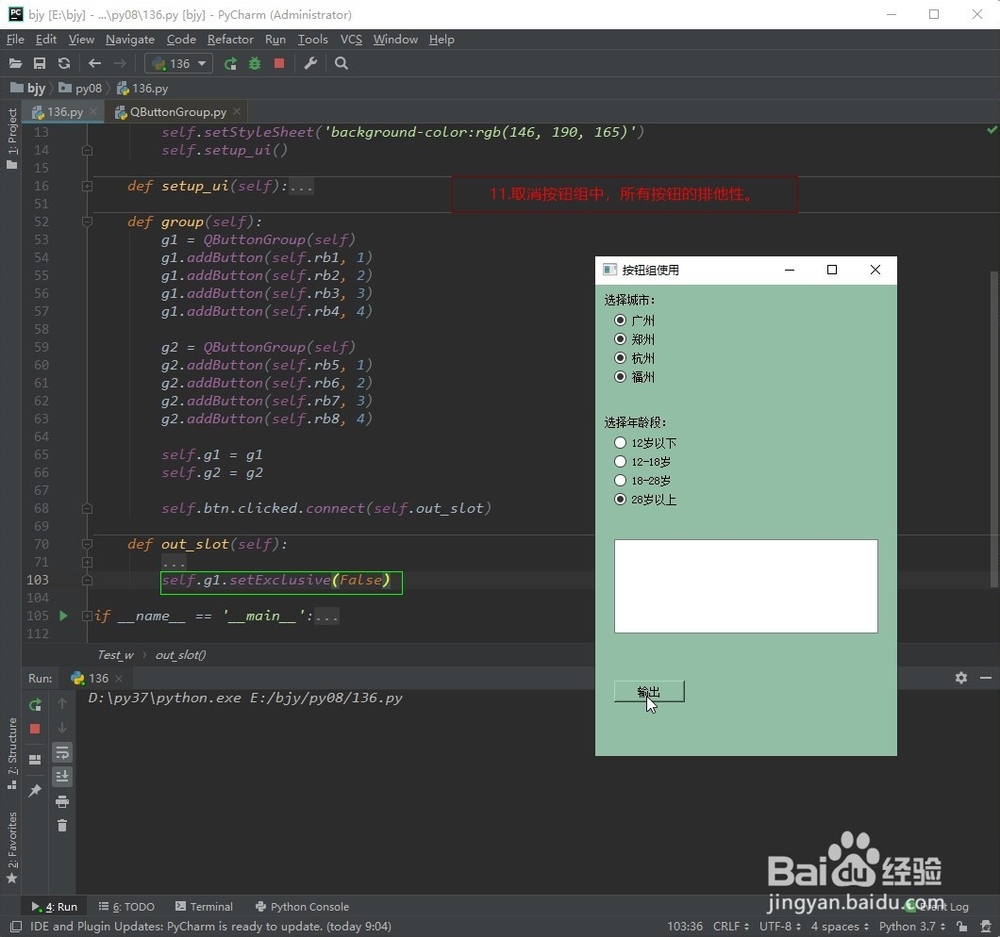
Task: Open the Favorites side panel
Action: tap(11, 847)
